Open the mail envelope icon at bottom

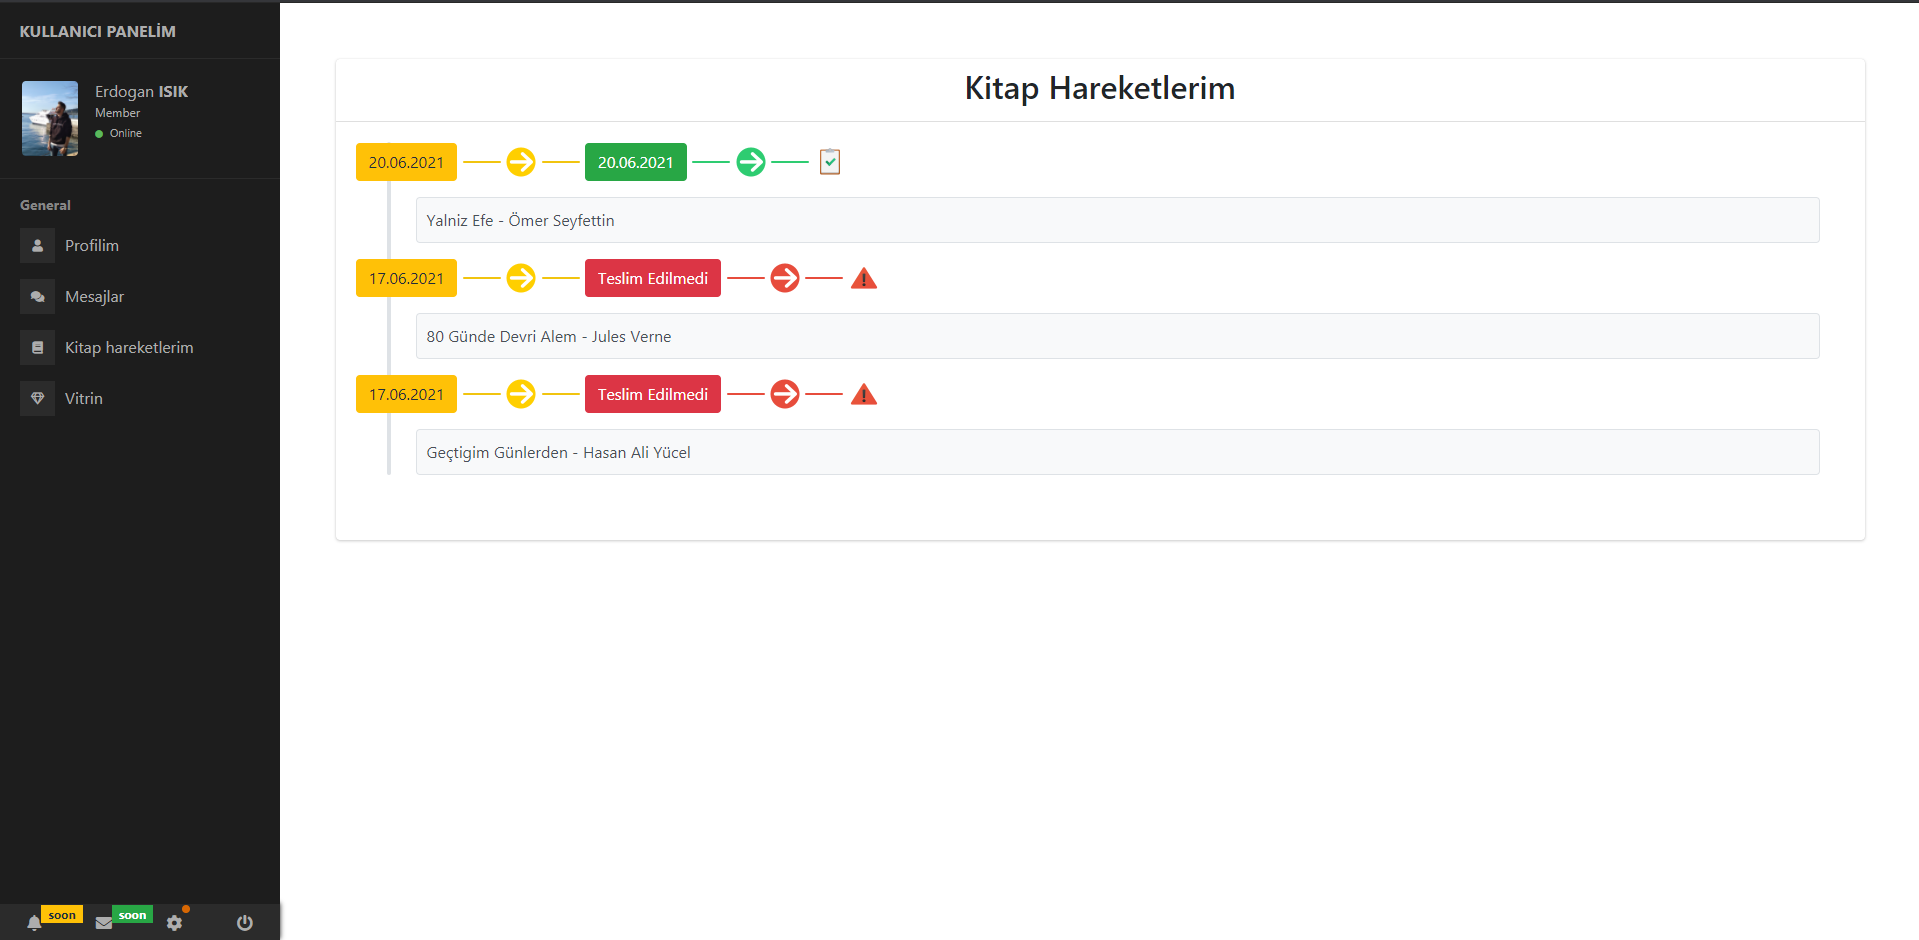104,921
